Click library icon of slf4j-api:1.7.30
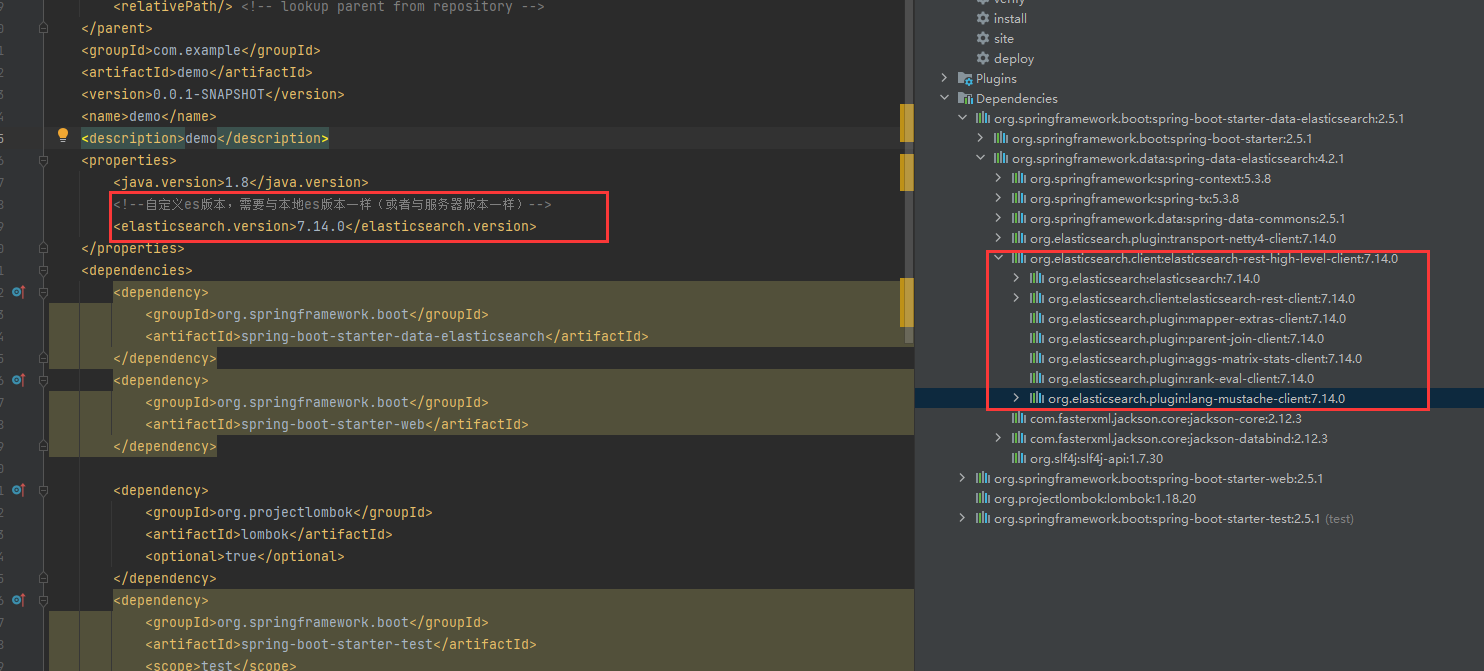 [1019, 458]
